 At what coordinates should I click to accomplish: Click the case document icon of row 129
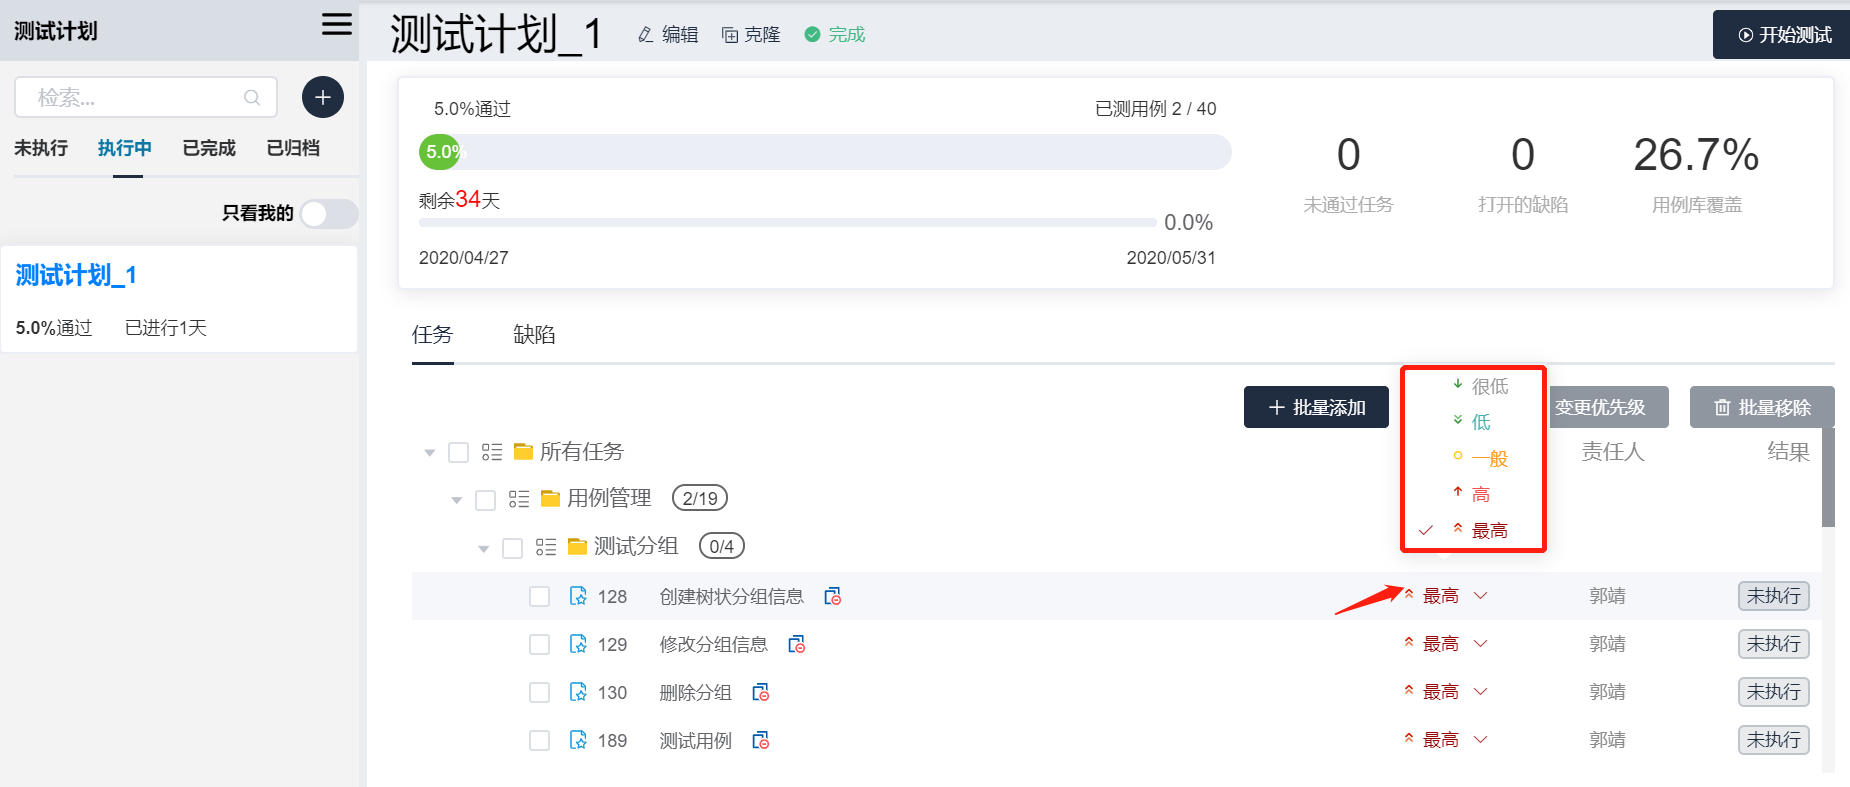(578, 644)
